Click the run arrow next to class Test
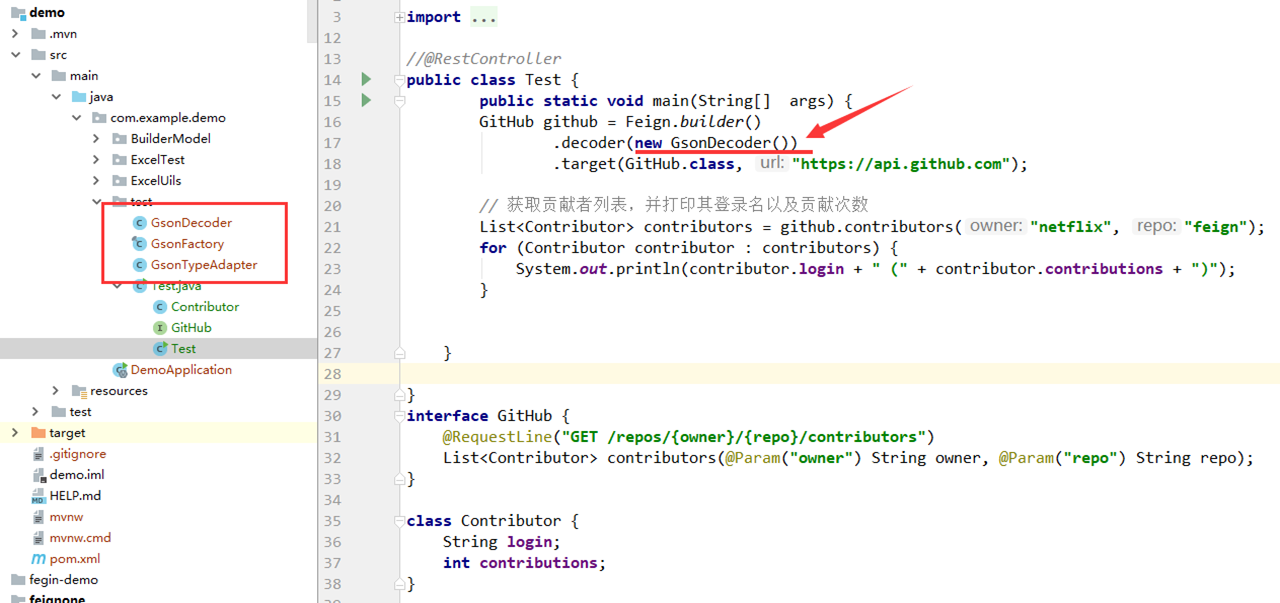Image resolution: width=1280 pixels, height=603 pixels. coord(365,79)
